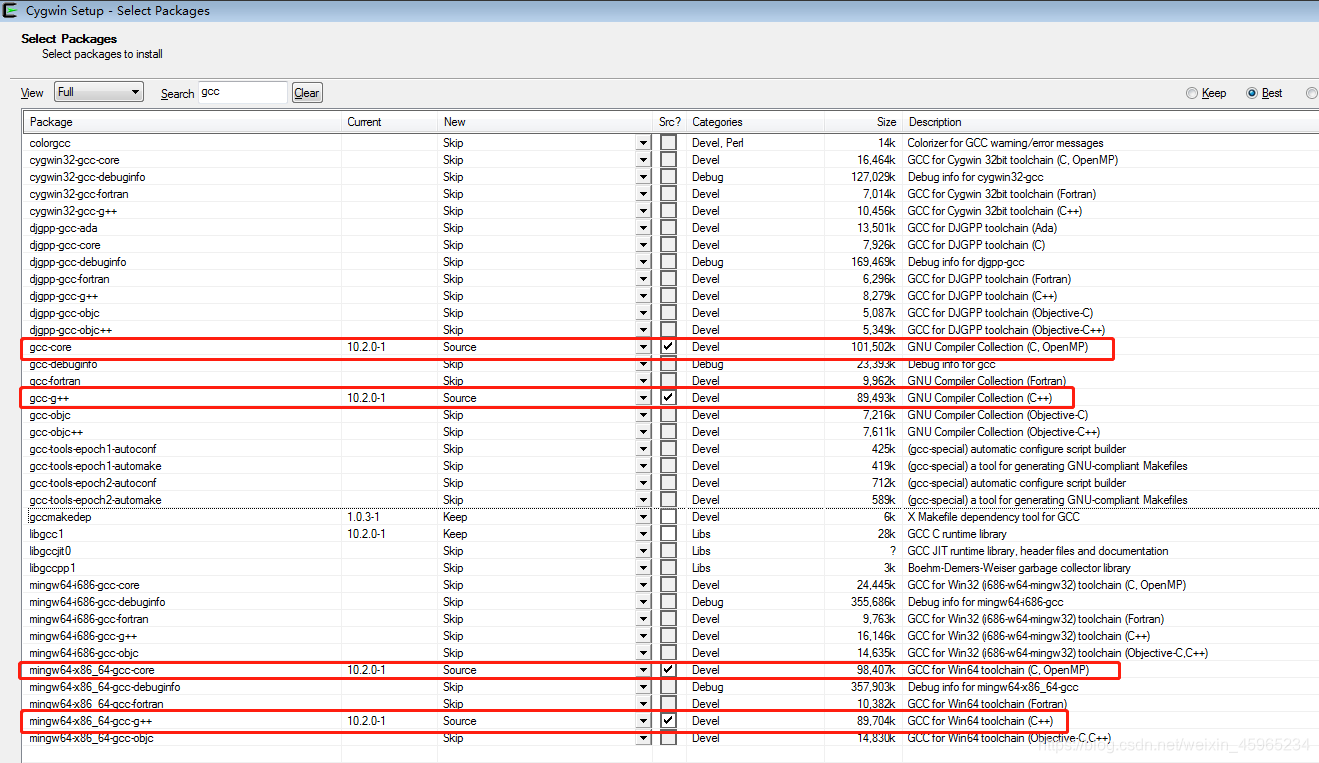1319x763 pixels.
Task: Open the New dropdown for cygwin32-gcc-core
Action: pyautogui.click(x=643, y=160)
